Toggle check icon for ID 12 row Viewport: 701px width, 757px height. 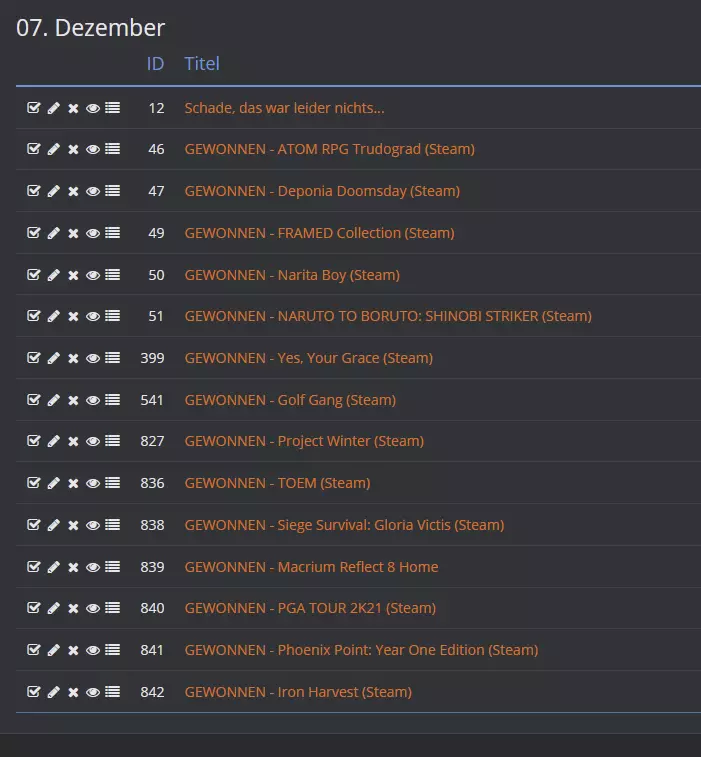click(x=33, y=107)
